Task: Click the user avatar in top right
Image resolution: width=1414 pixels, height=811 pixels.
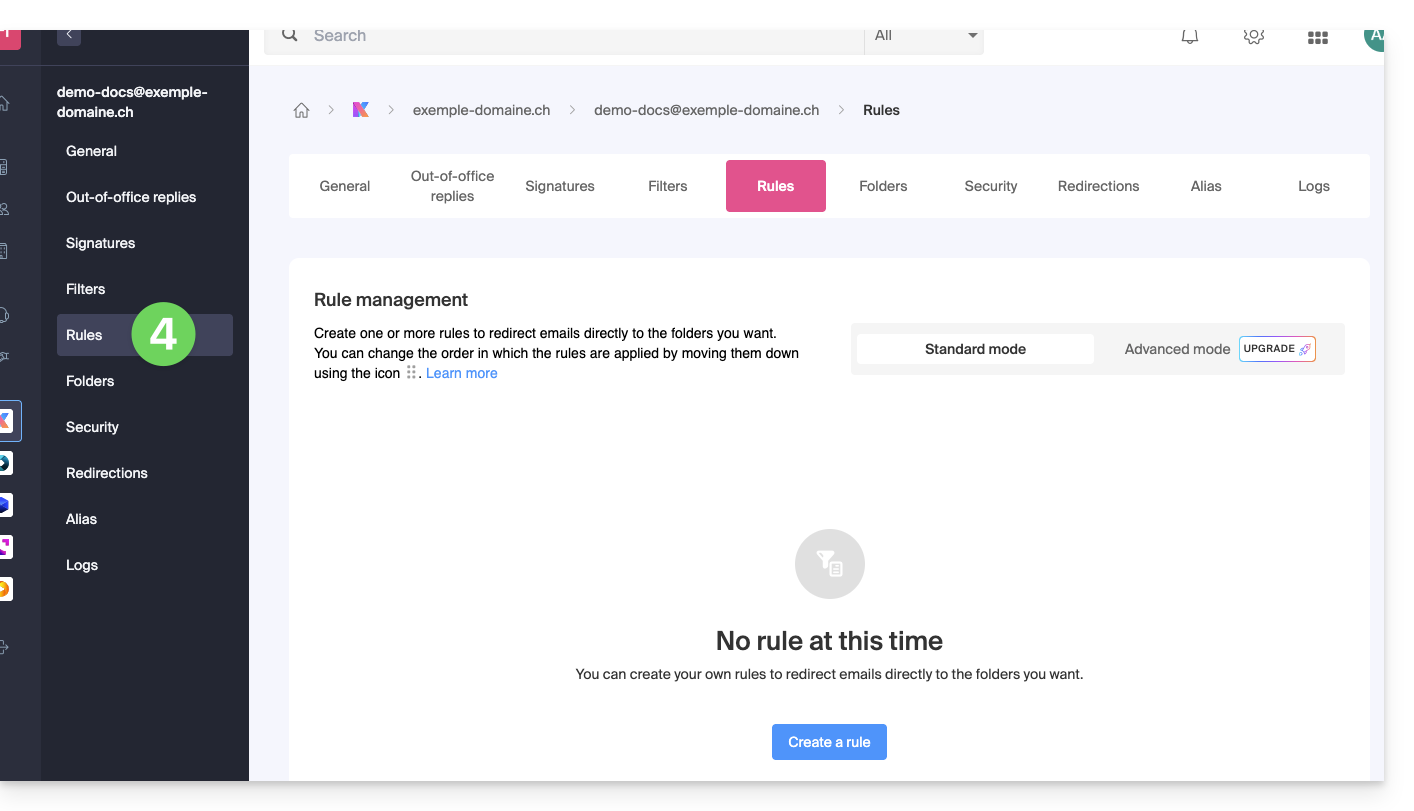Action: pos(1374,37)
